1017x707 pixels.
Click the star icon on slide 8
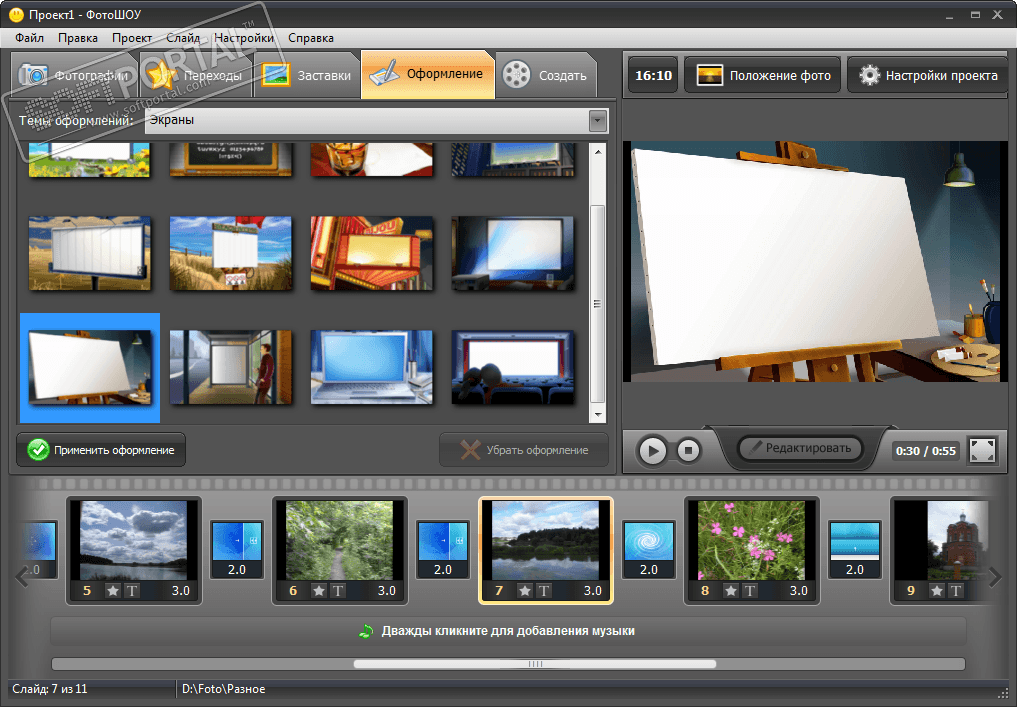pos(731,590)
